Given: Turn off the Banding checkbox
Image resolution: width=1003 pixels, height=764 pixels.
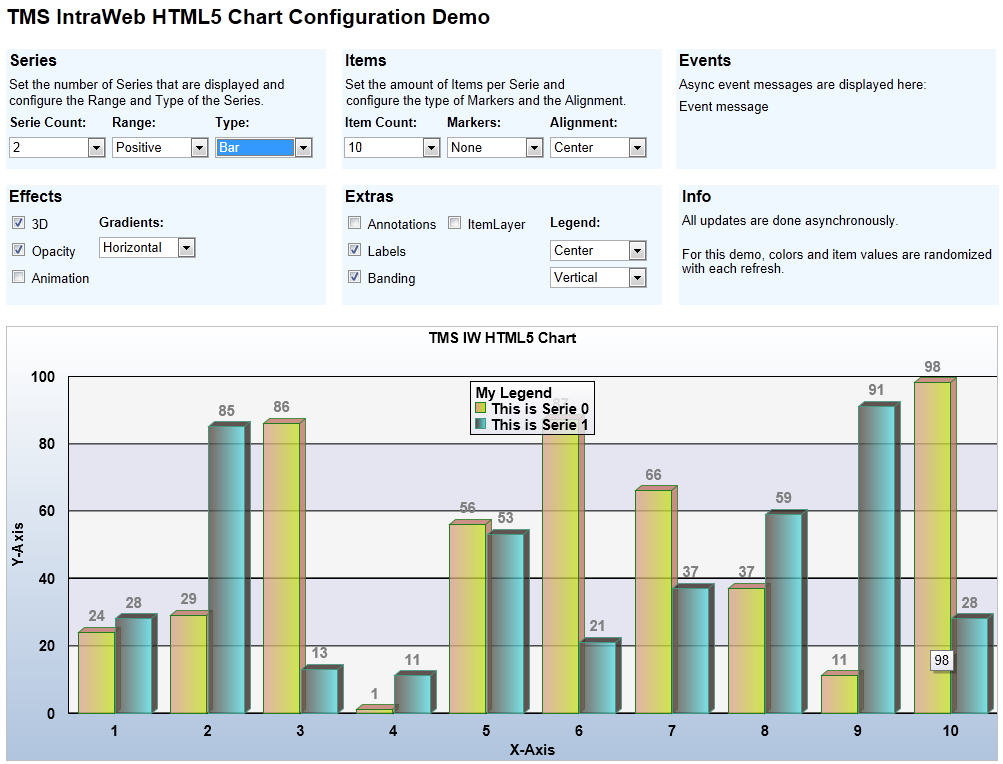Looking at the screenshot, I should tap(354, 276).
